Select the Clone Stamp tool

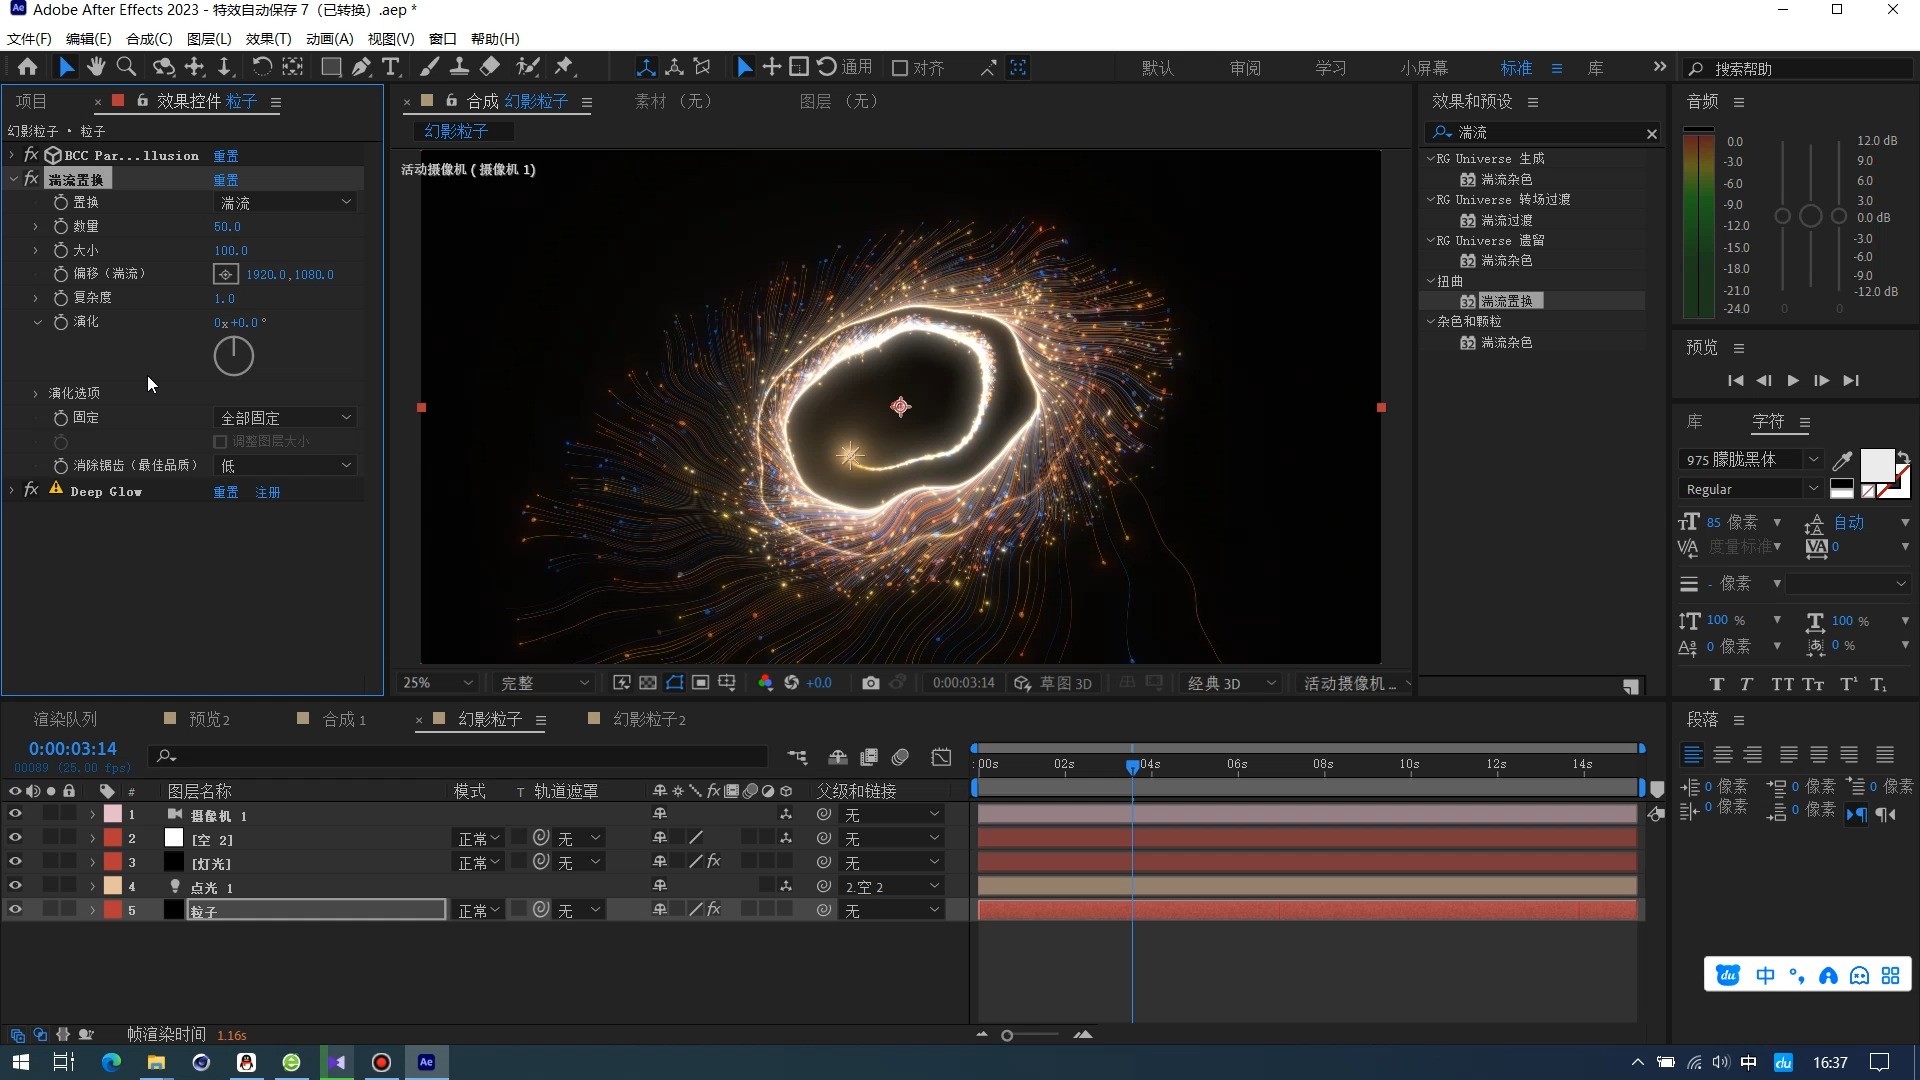pos(459,67)
